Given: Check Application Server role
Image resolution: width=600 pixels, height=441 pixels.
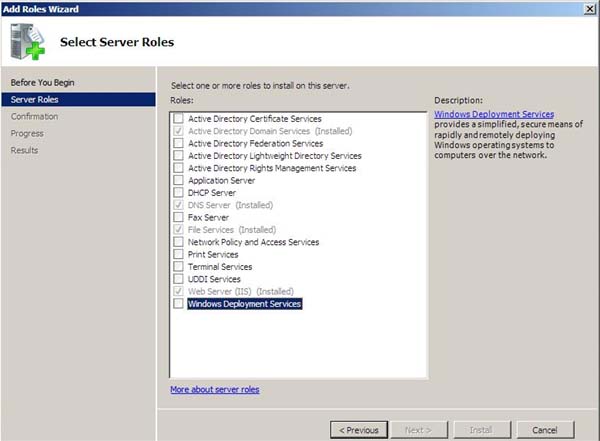Looking at the screenshot, I should (178, 180).
